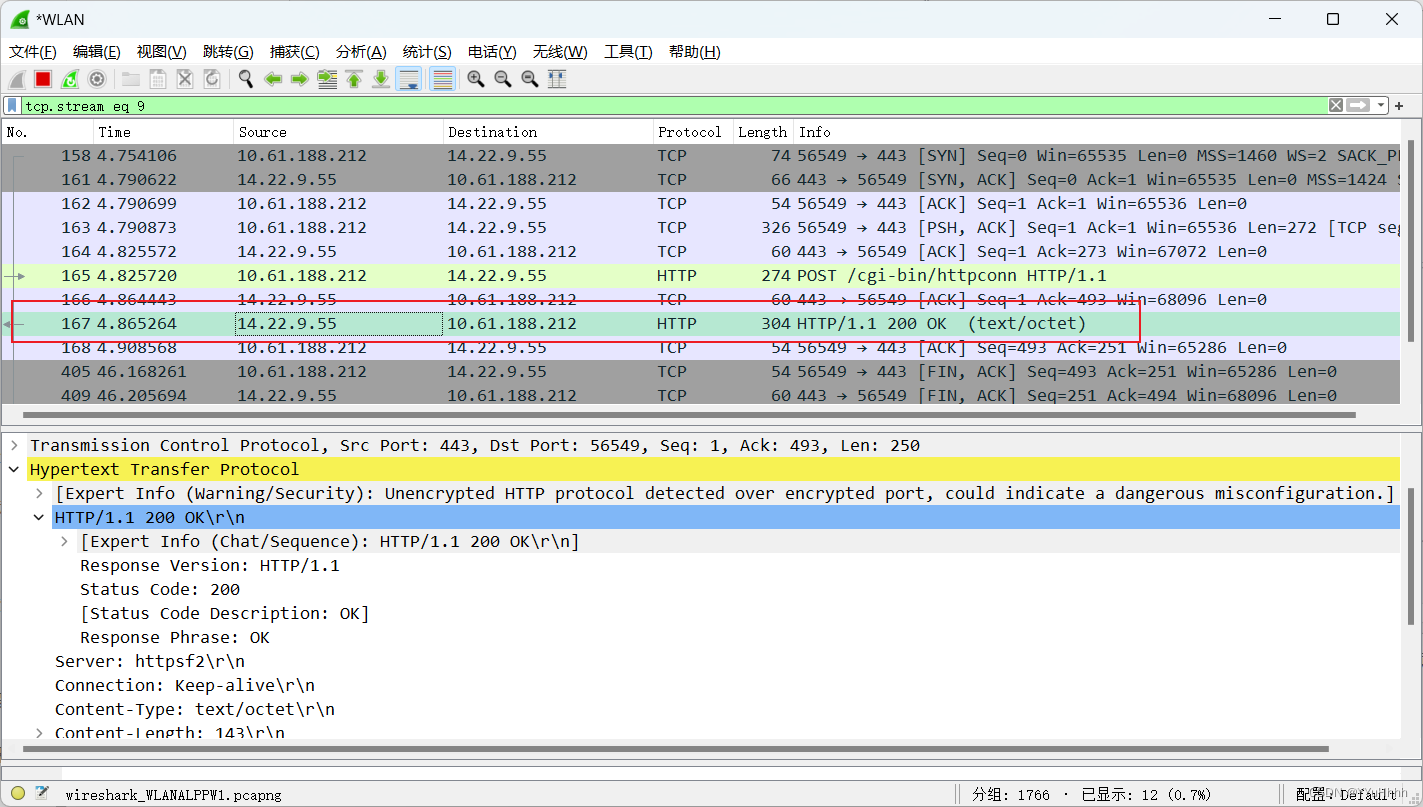Expand the Content-Length: 143 row
The height and width of the screenshot is (807, 1423).
[39, 733]
